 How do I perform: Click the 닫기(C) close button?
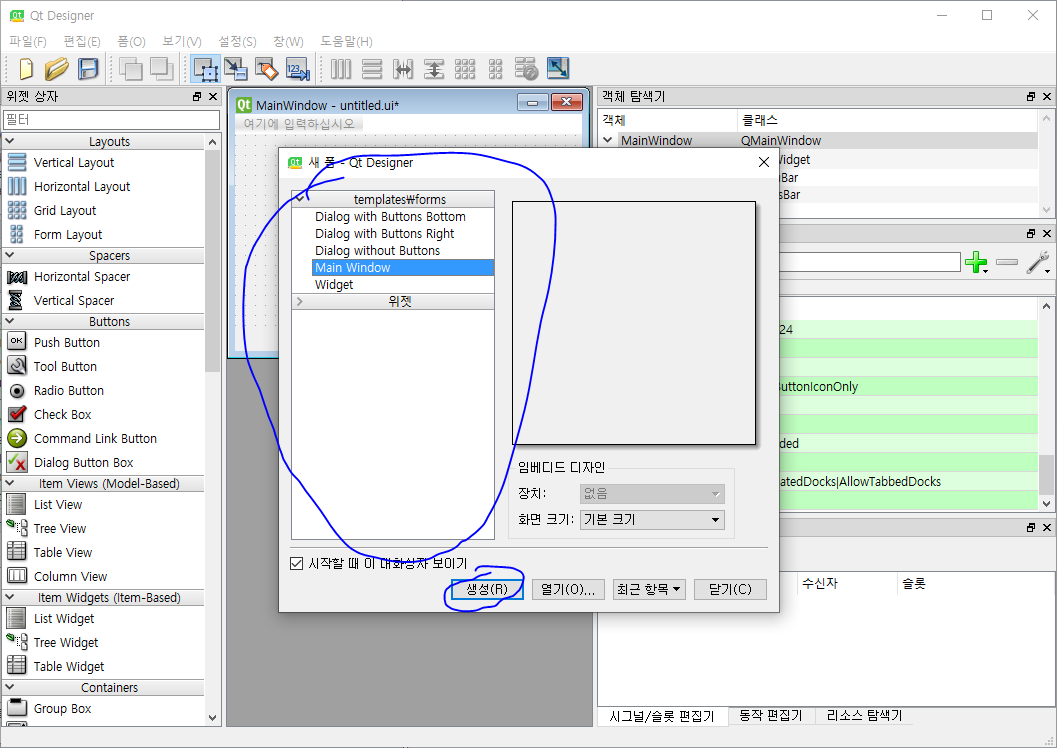click(730, 590)
